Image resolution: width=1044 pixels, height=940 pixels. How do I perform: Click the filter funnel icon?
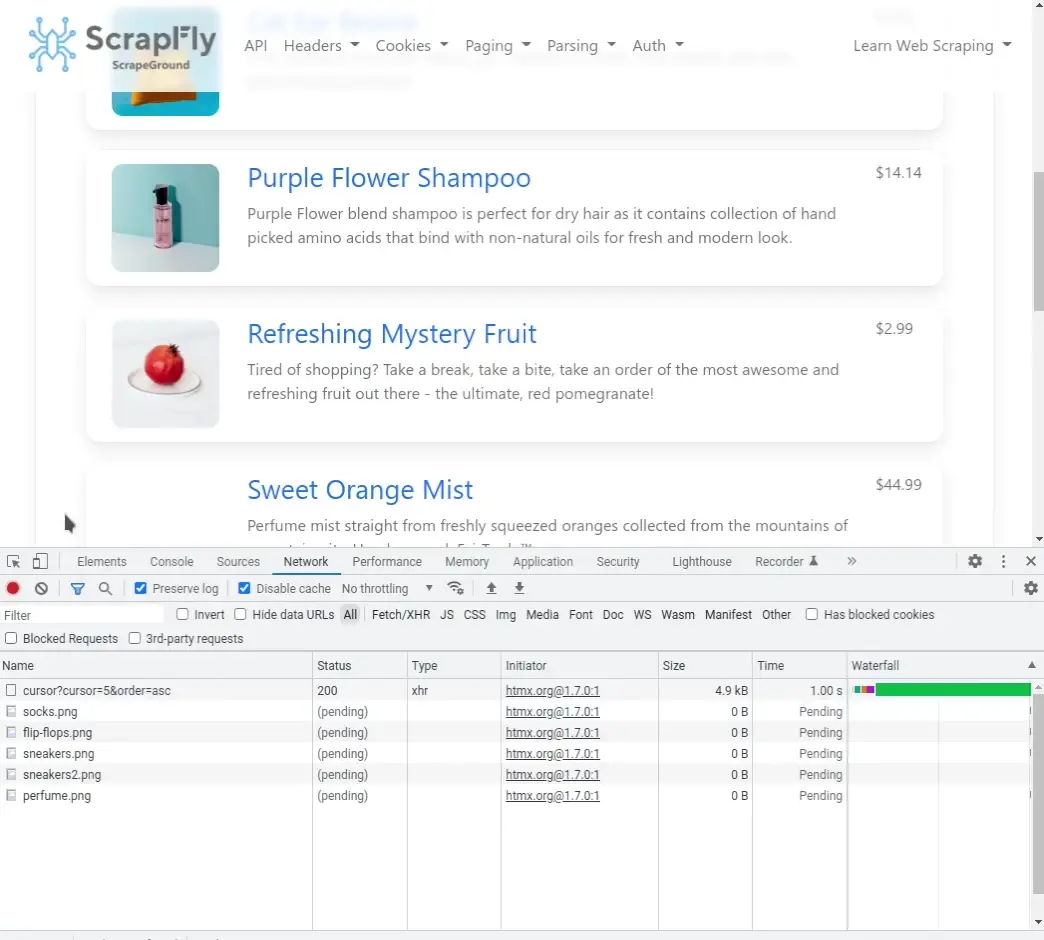click(x=77, y=589)
